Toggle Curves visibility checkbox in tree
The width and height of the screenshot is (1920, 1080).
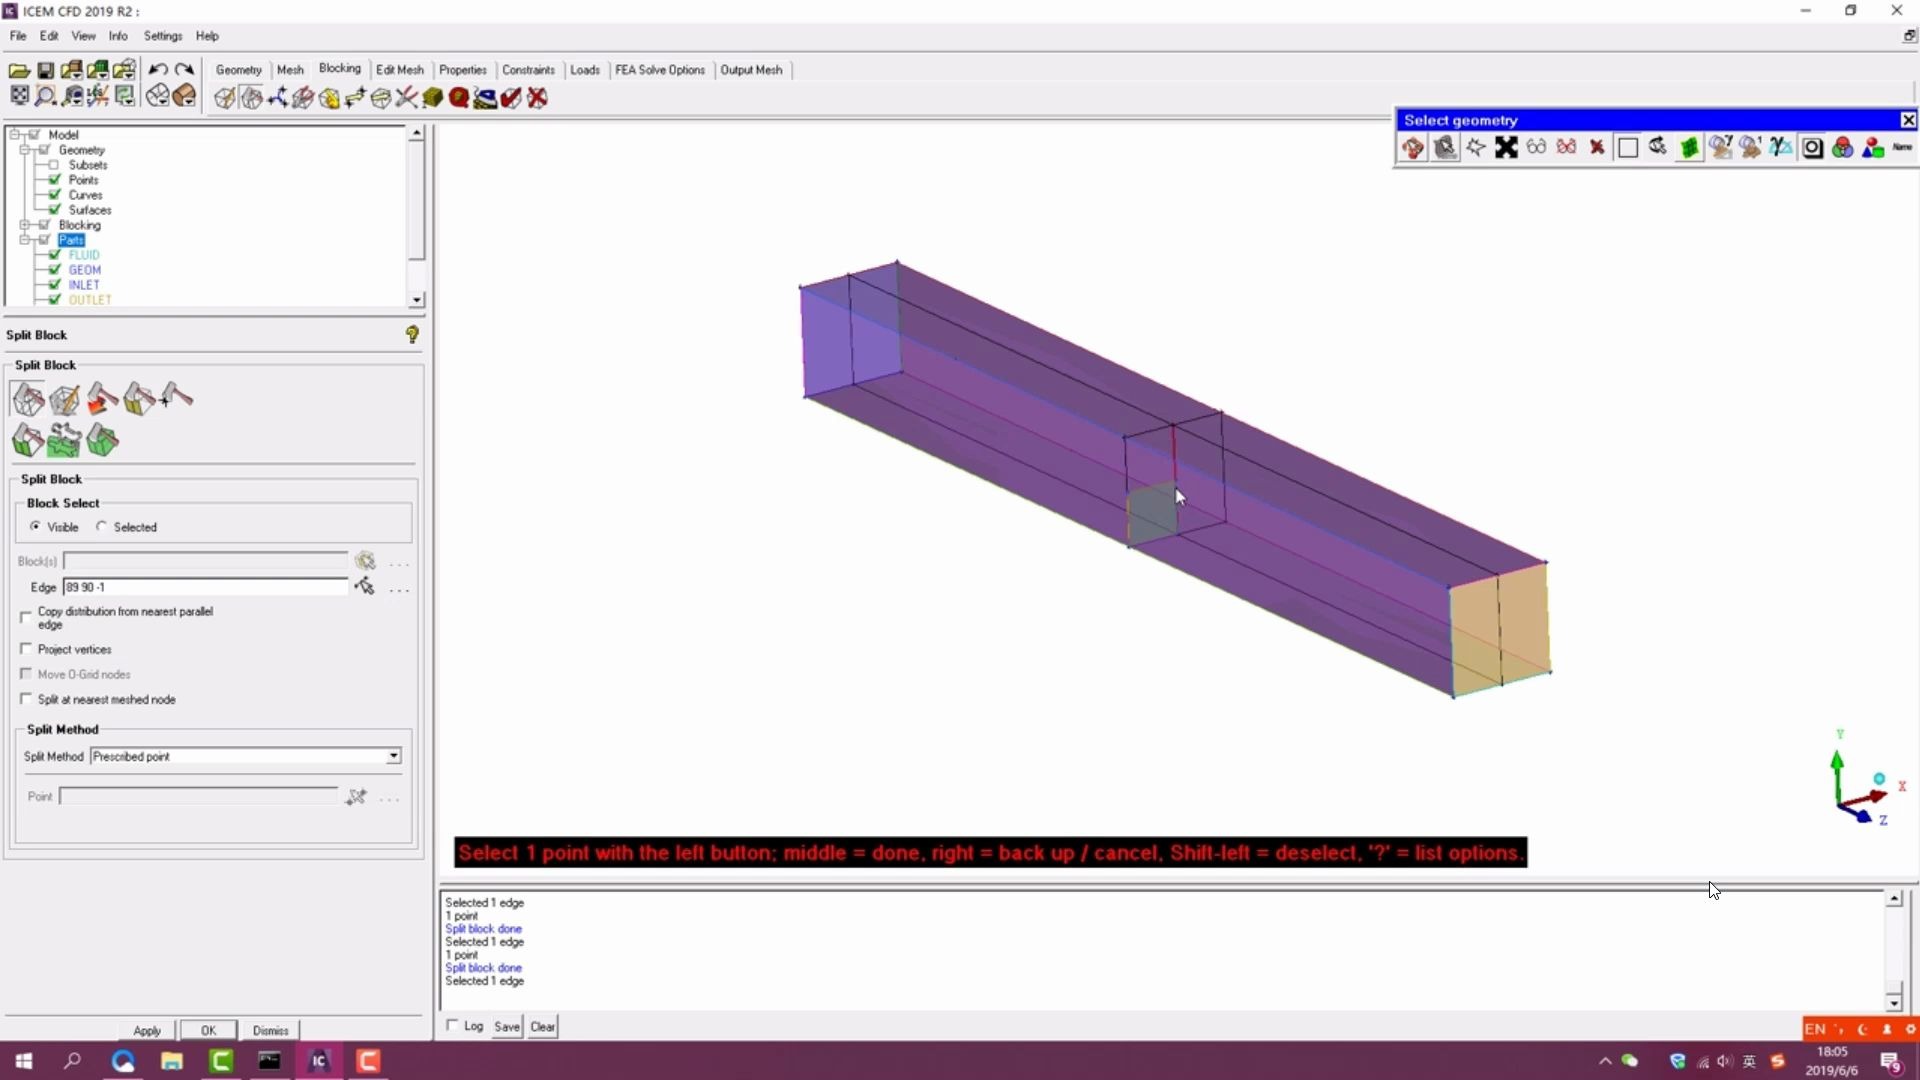point(55,195)
